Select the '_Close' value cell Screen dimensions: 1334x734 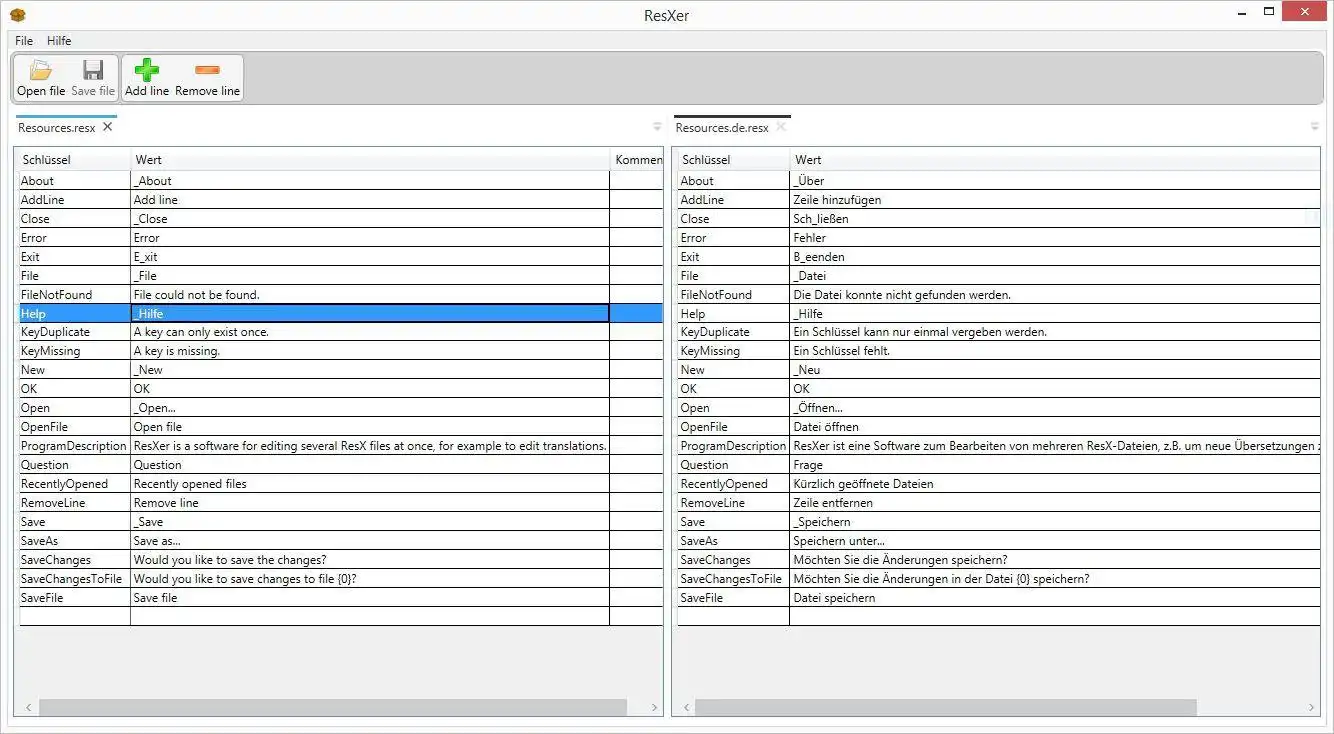point(370,219)
